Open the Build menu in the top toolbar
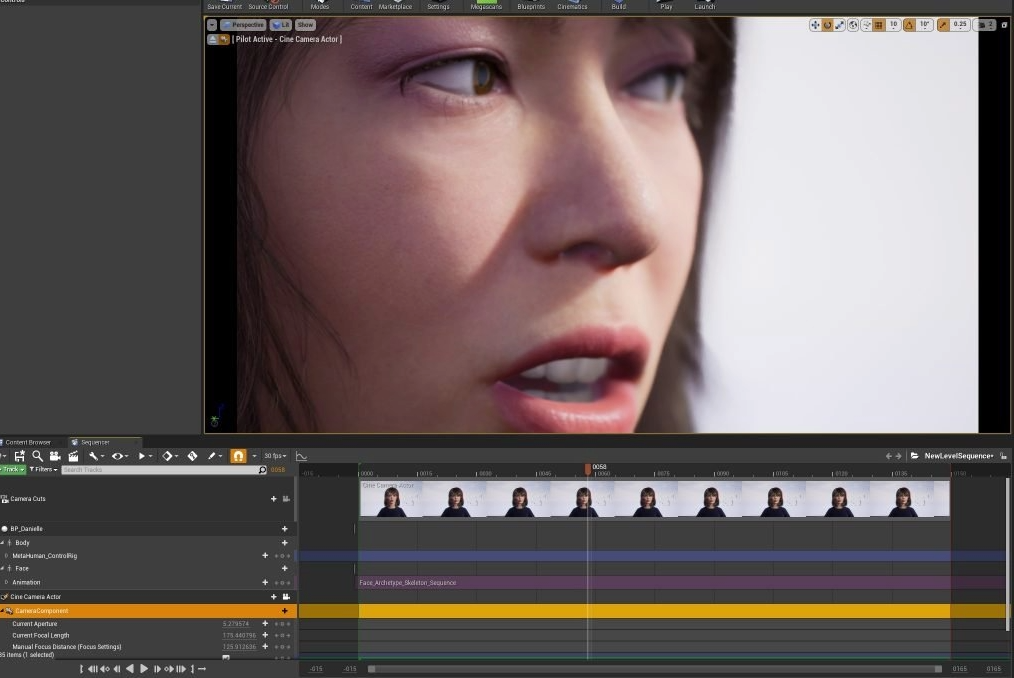This screenshot has height=678, width=1014. click(x=618, y=6)
